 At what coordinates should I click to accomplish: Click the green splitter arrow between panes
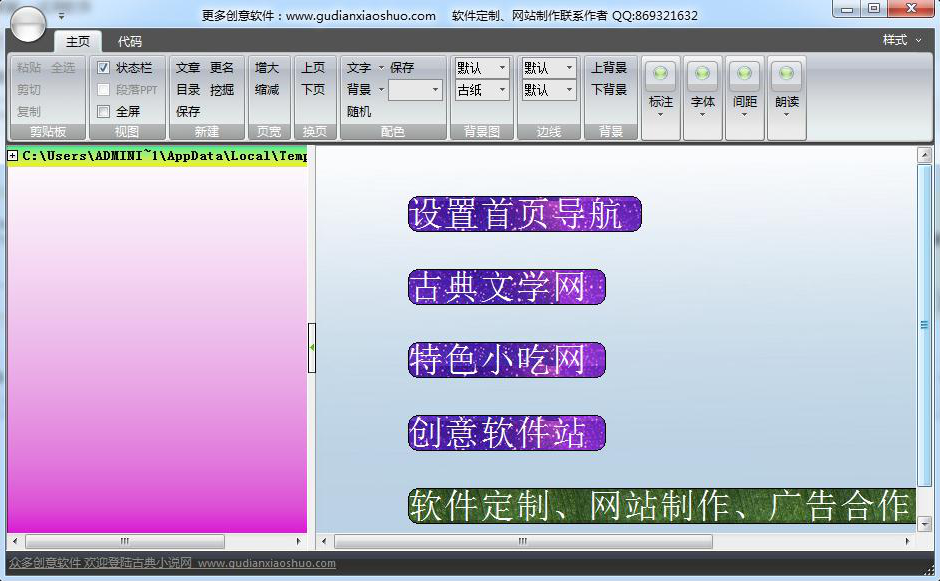312,347
